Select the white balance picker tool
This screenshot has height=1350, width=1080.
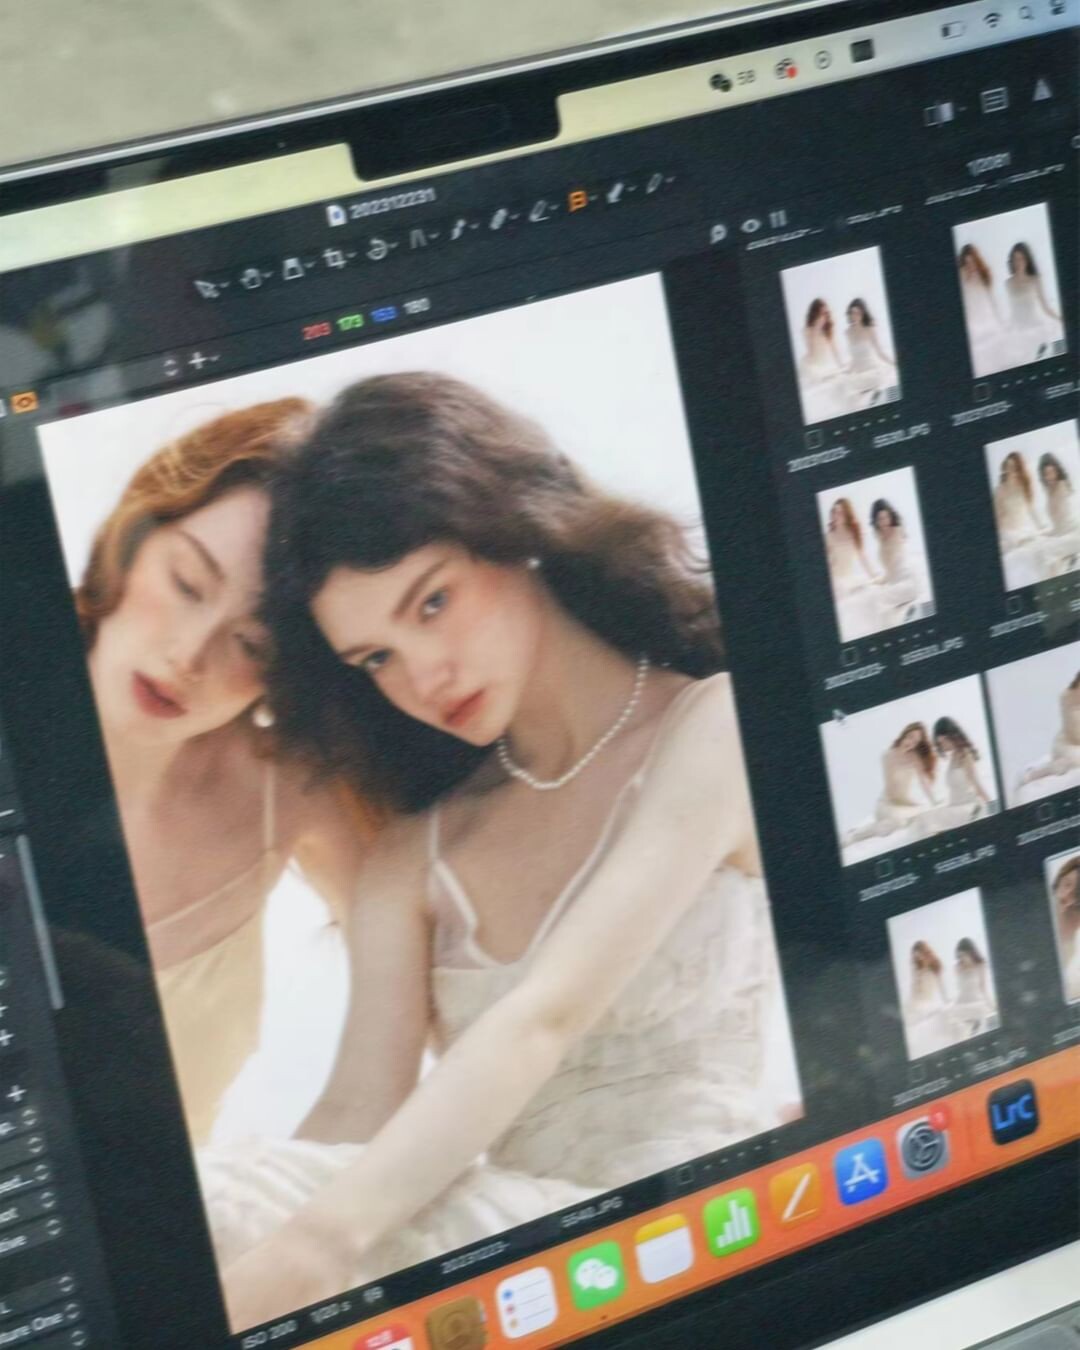pyautogui.click(x=540, y=210)
